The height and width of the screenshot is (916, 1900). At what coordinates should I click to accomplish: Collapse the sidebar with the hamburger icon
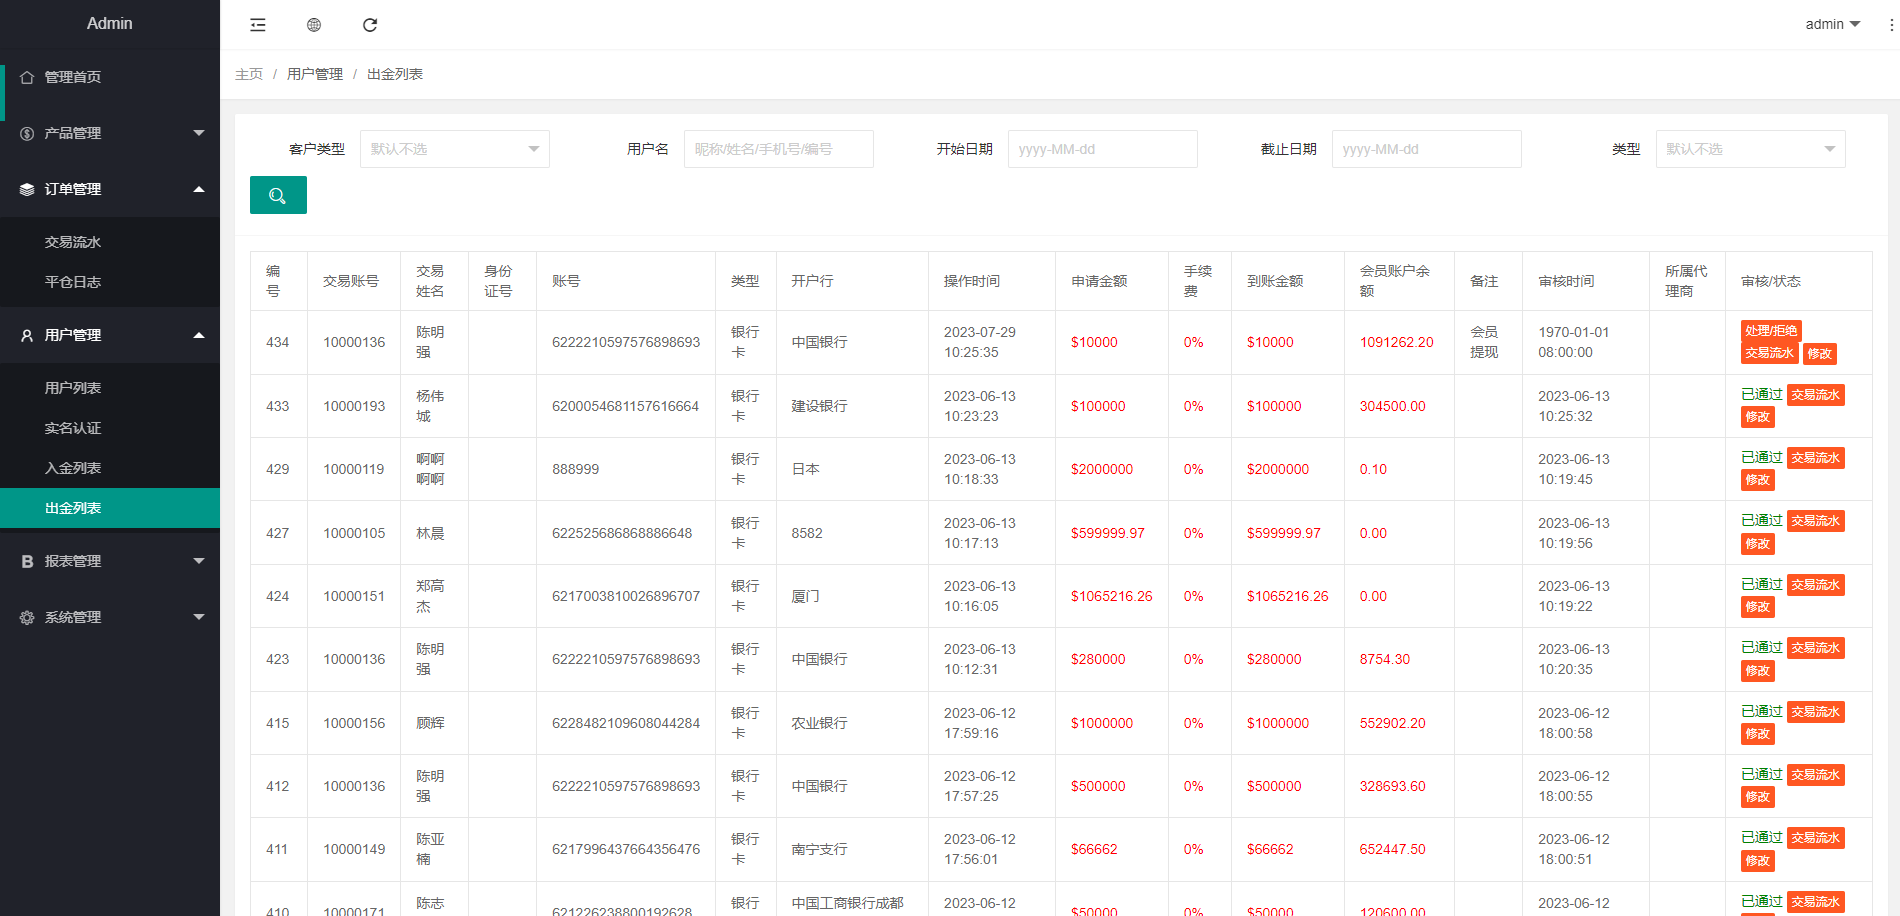click(x=257, y=24)
